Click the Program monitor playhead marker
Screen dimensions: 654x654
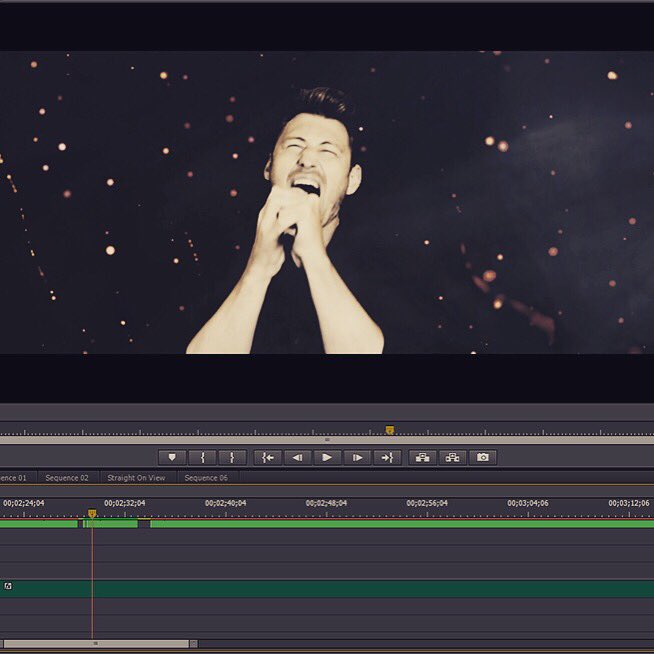click(390, 430)
